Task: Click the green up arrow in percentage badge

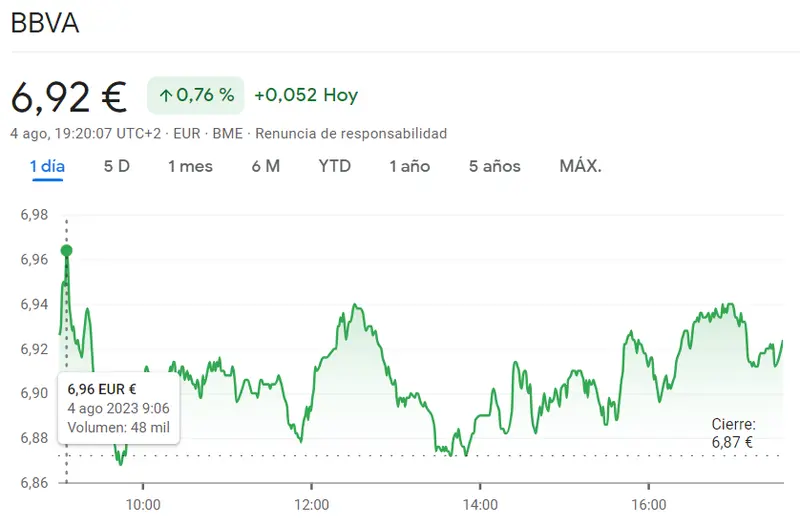Action: [x=165, y=95]
